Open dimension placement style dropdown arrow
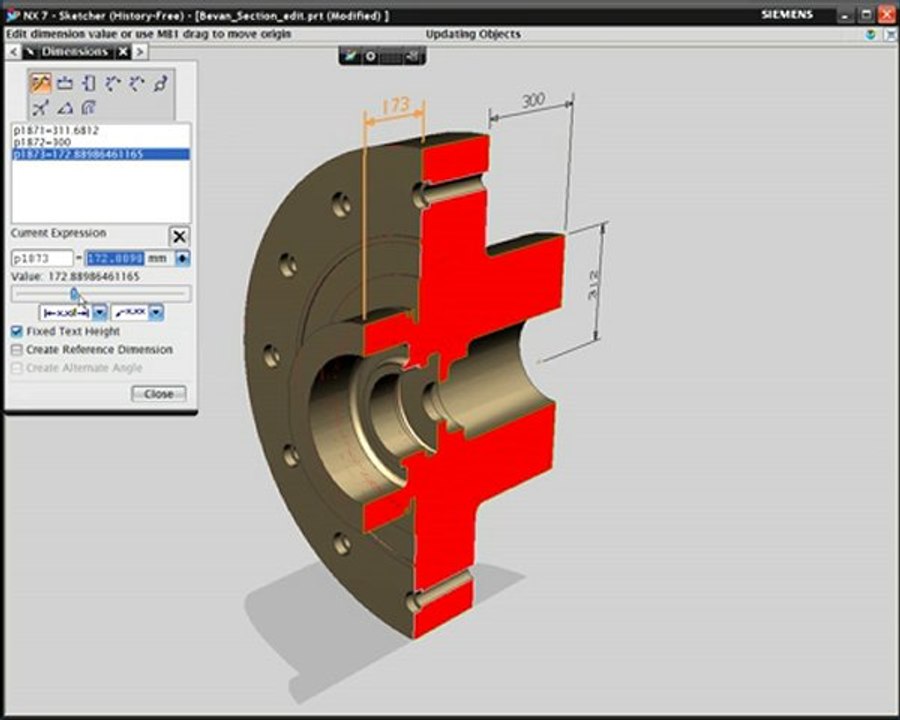 [100, 312]
